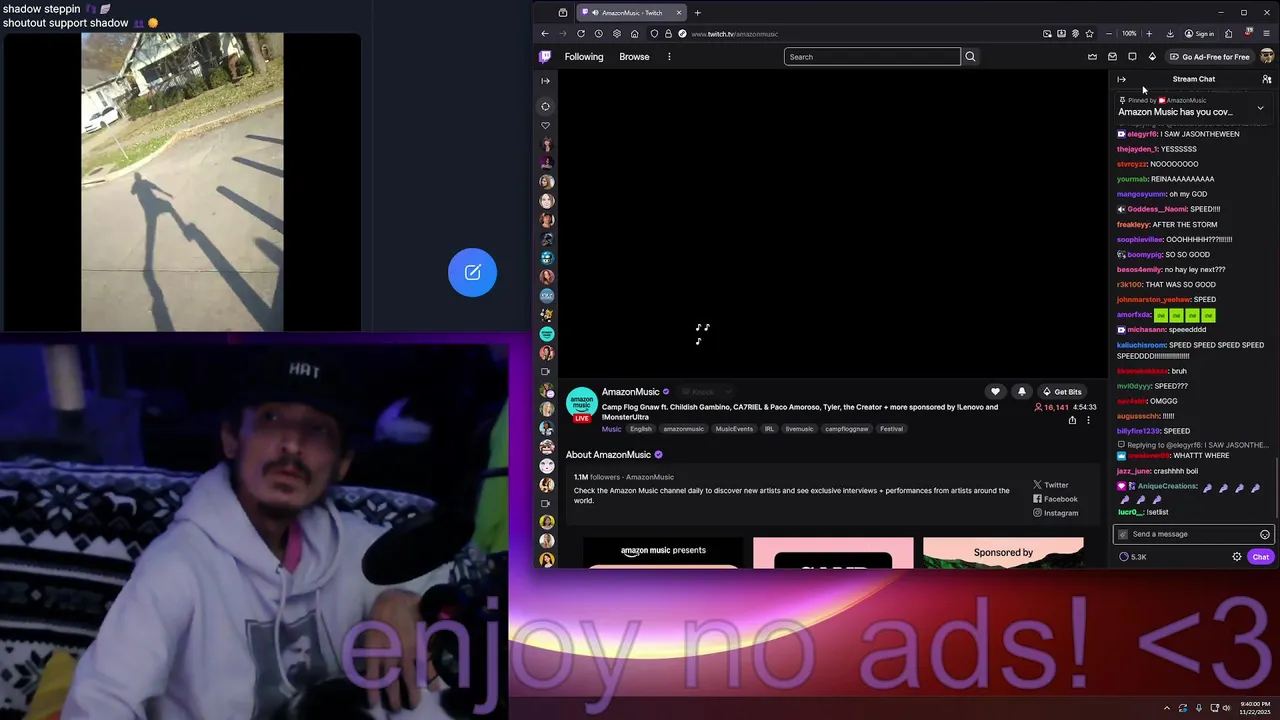The width and height of the screenshot is (1280, 720).
Task: Collapse the Stream Chat panel
Action: (1121, 79)
